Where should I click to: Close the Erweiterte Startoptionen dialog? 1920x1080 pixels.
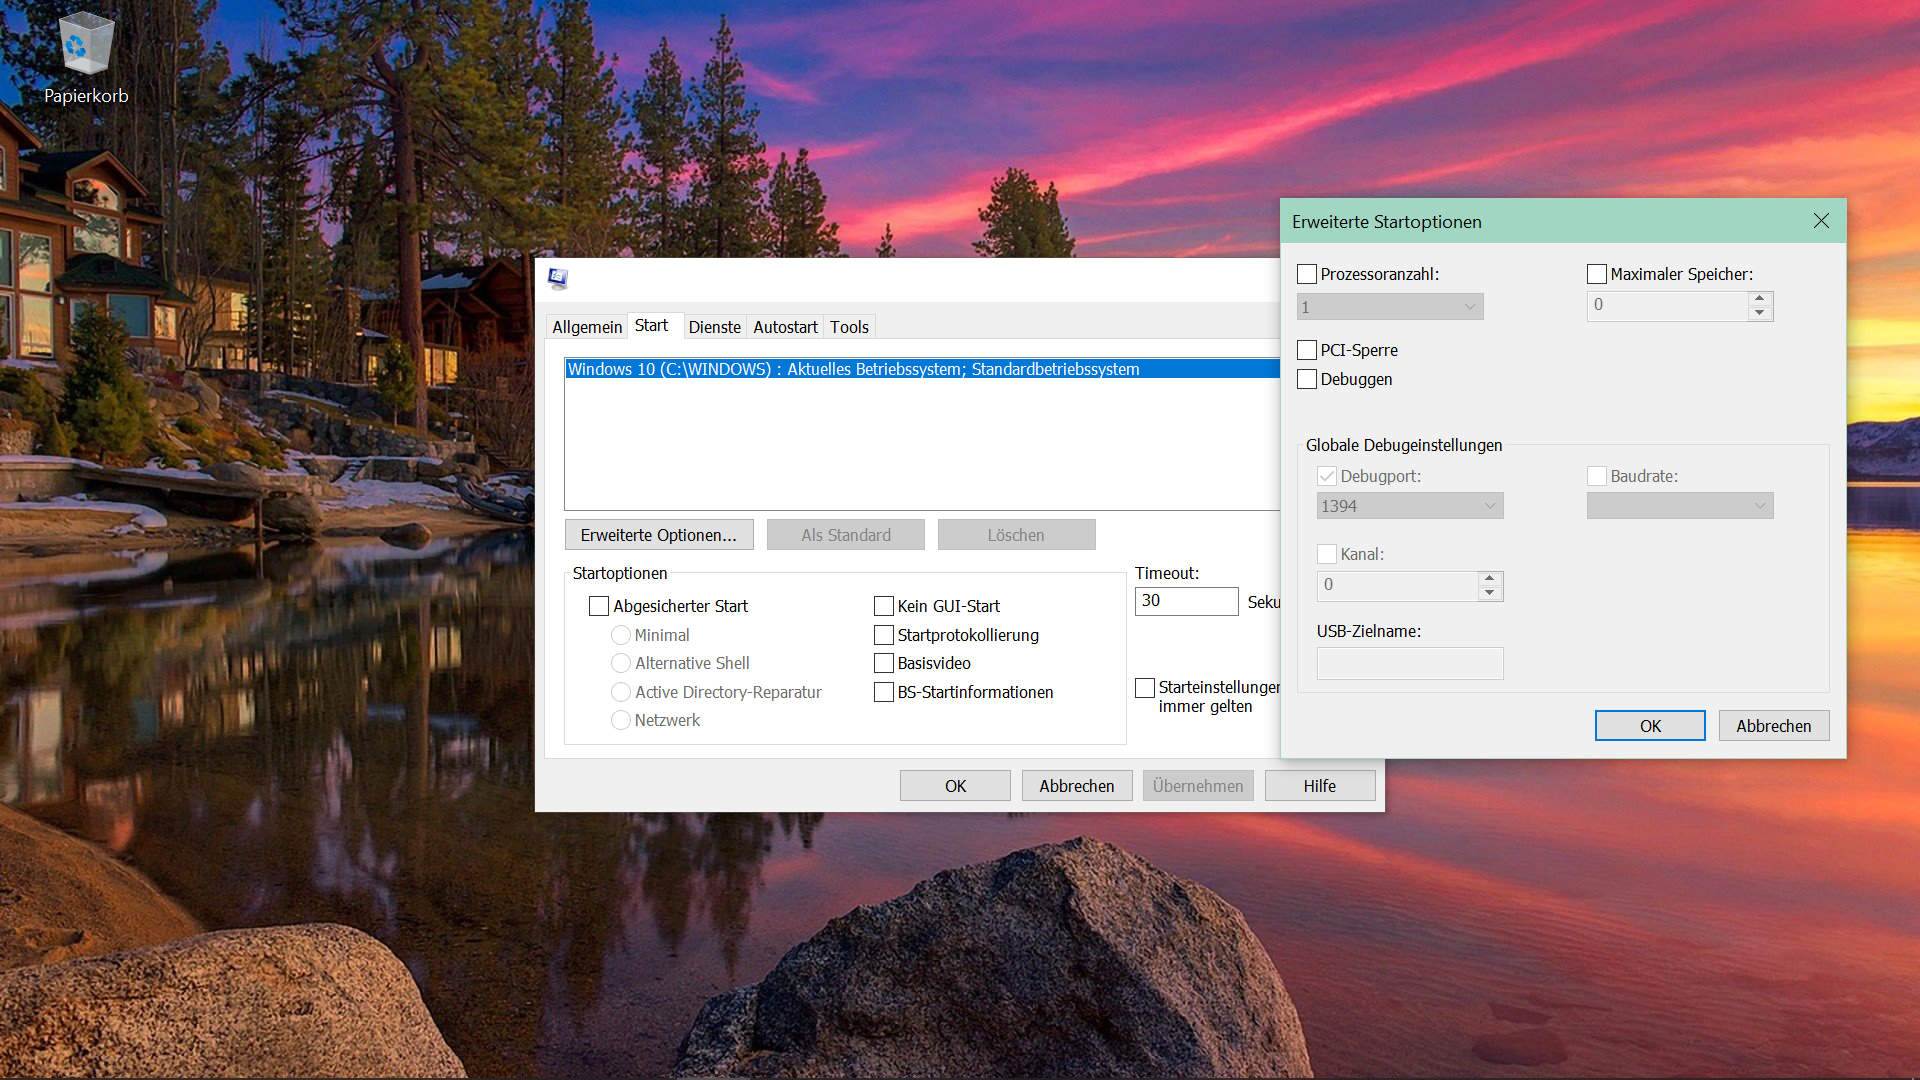pos(1821,221)
